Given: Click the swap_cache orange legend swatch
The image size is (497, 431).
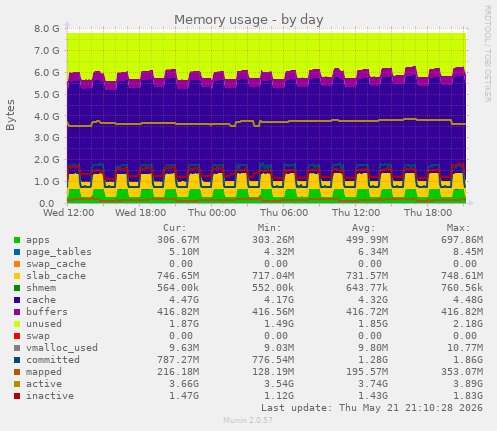Looking at the screenshot, I should tap(17, 264).
